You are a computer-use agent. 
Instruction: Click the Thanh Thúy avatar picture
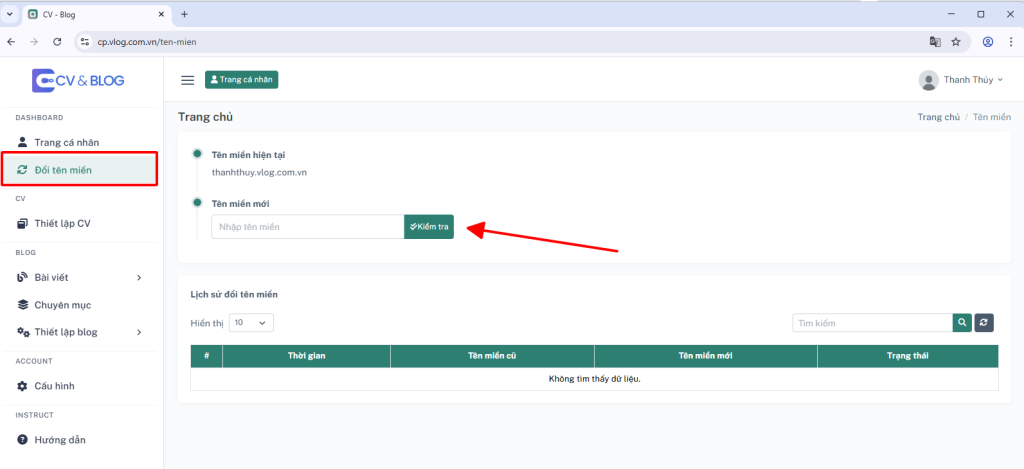(x=928, y=80)
